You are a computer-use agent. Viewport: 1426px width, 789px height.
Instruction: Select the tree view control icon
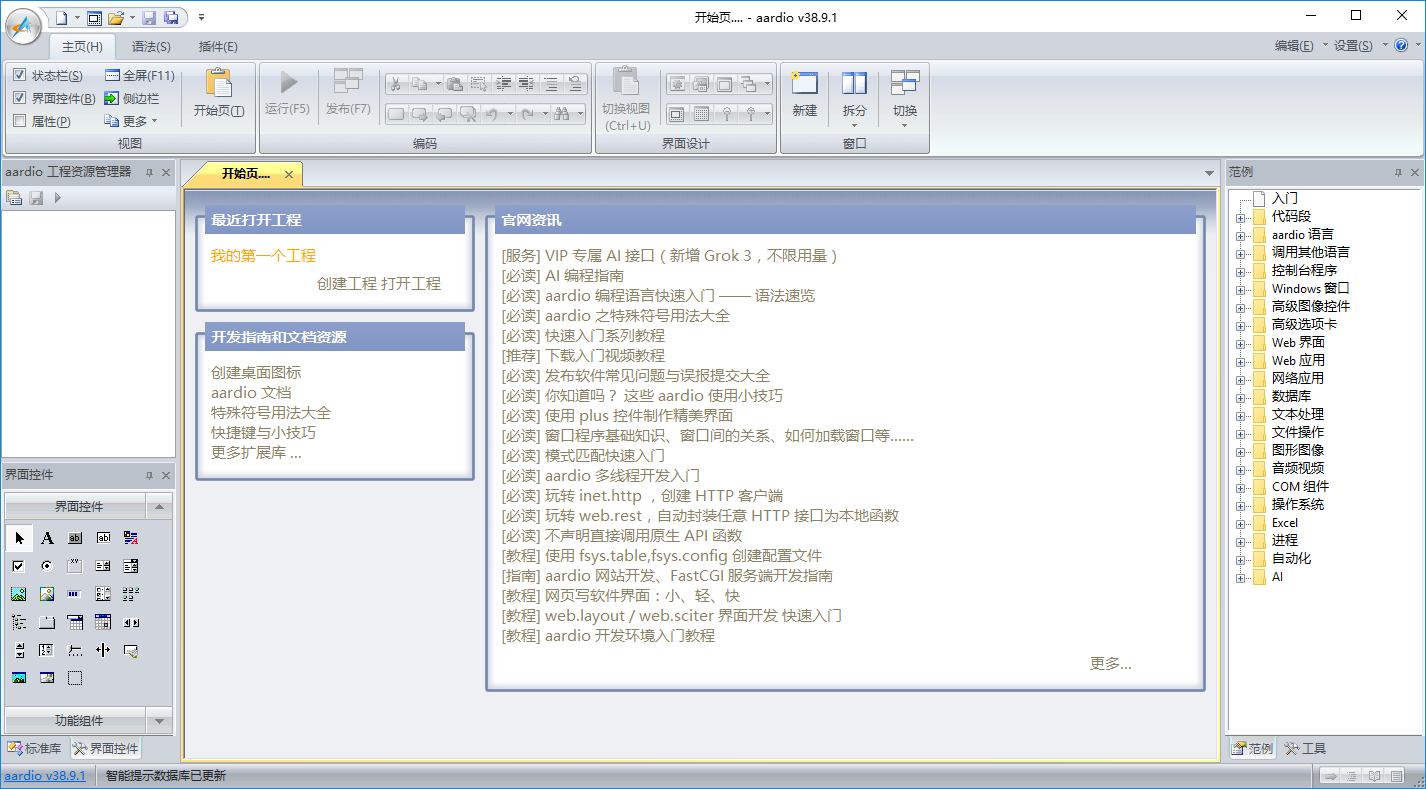click(x=19, y=622)
